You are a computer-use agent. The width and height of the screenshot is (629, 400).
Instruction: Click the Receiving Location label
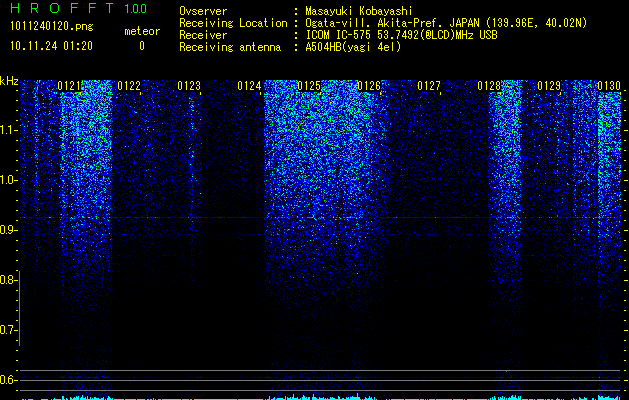point(233,23)
